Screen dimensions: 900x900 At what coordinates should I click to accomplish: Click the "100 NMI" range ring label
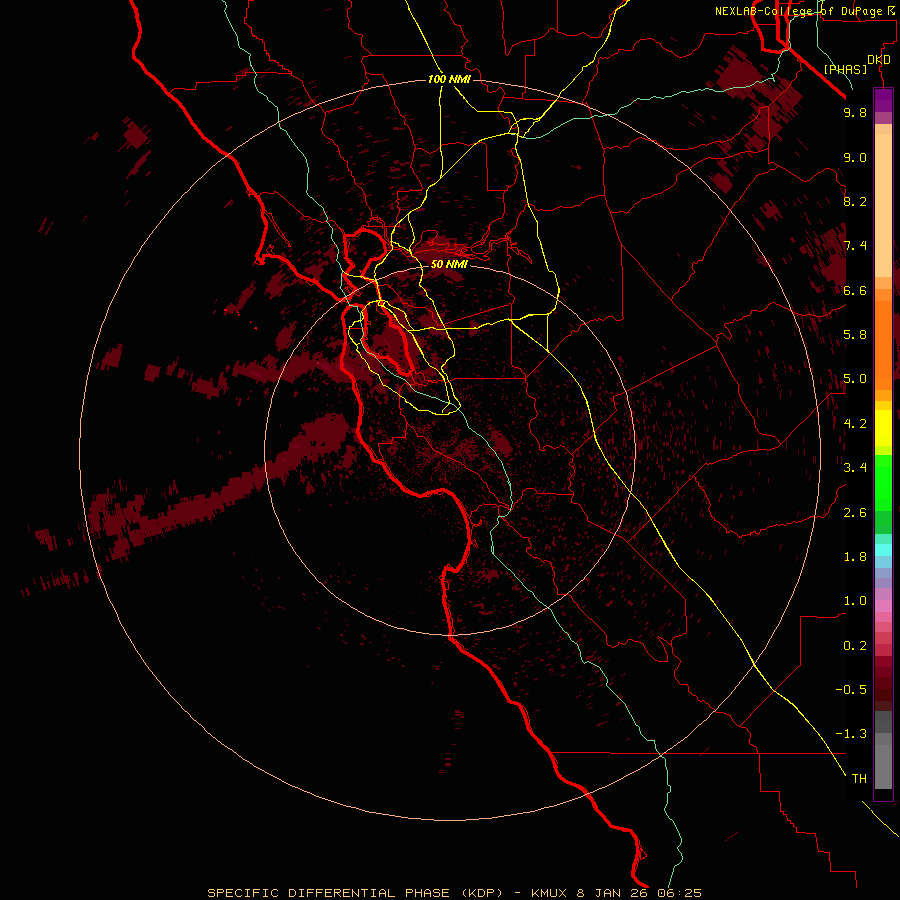pos(449,79)
